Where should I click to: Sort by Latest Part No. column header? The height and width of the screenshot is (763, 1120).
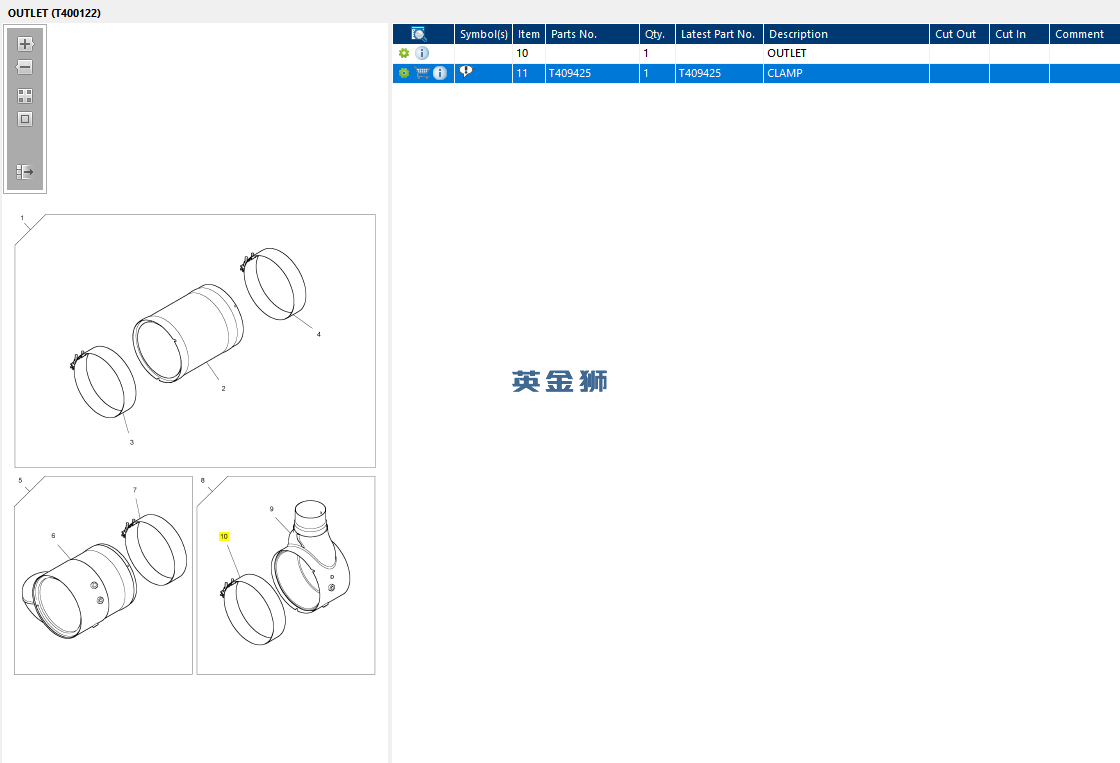[x=719, y=34]
